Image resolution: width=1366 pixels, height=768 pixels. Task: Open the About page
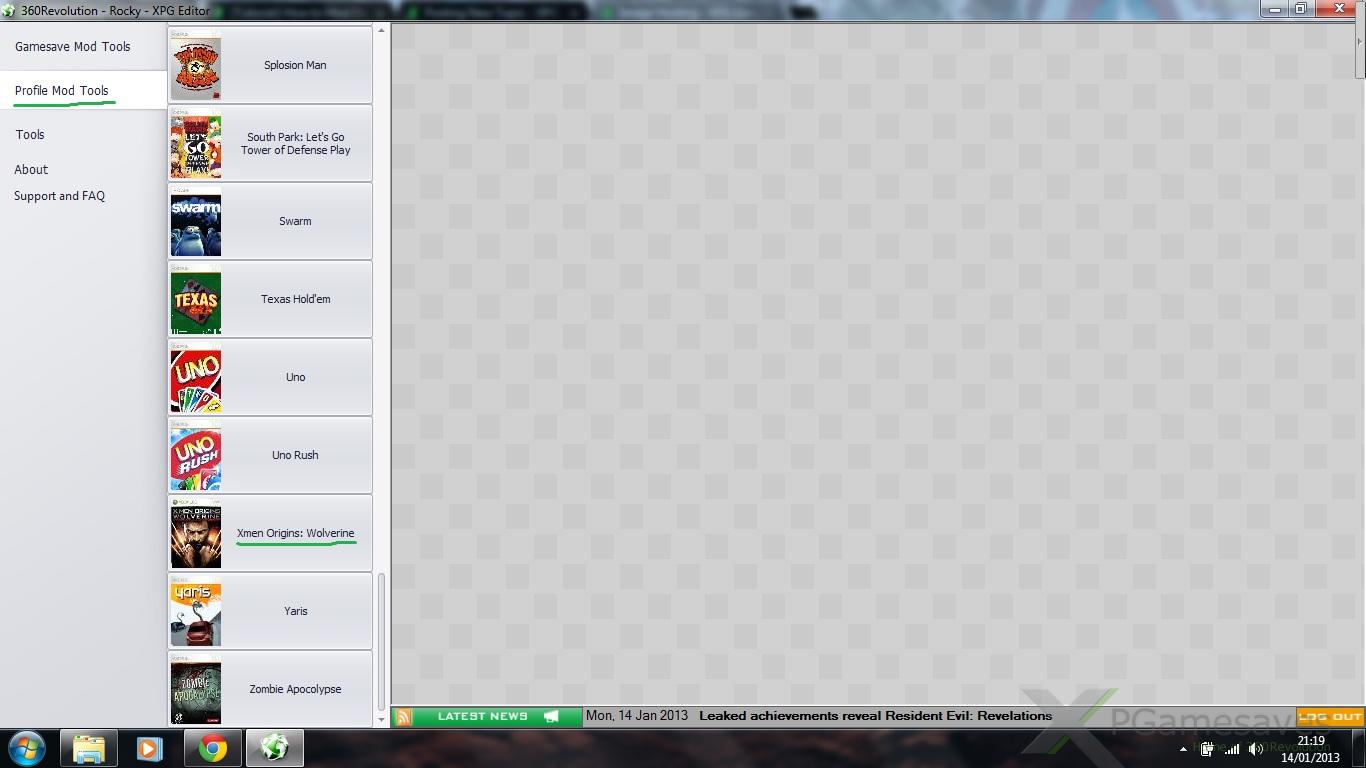pos(31,170)
